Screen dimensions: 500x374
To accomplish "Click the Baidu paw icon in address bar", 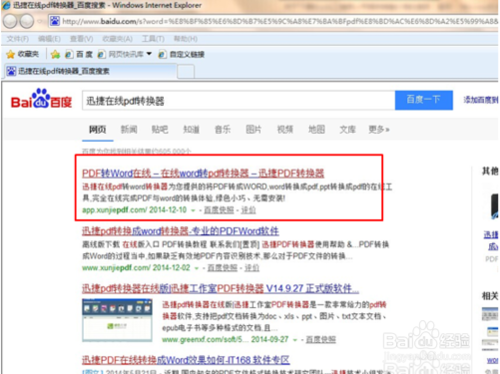I will (x=55, y=21).
